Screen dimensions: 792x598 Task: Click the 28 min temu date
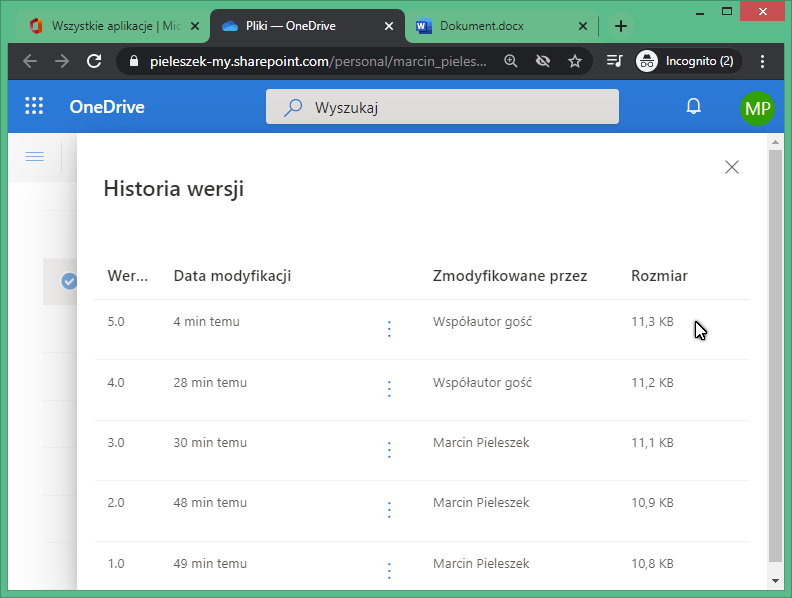click(210, 382)
